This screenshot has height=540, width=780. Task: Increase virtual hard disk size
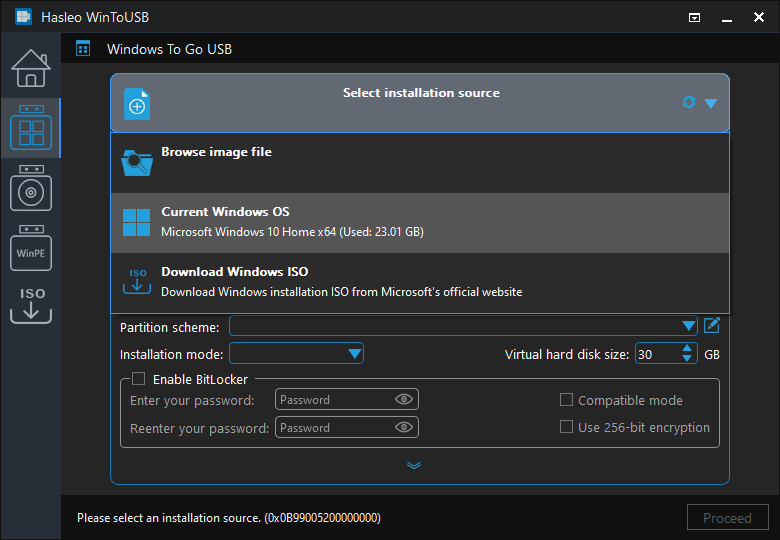(687, 349)
